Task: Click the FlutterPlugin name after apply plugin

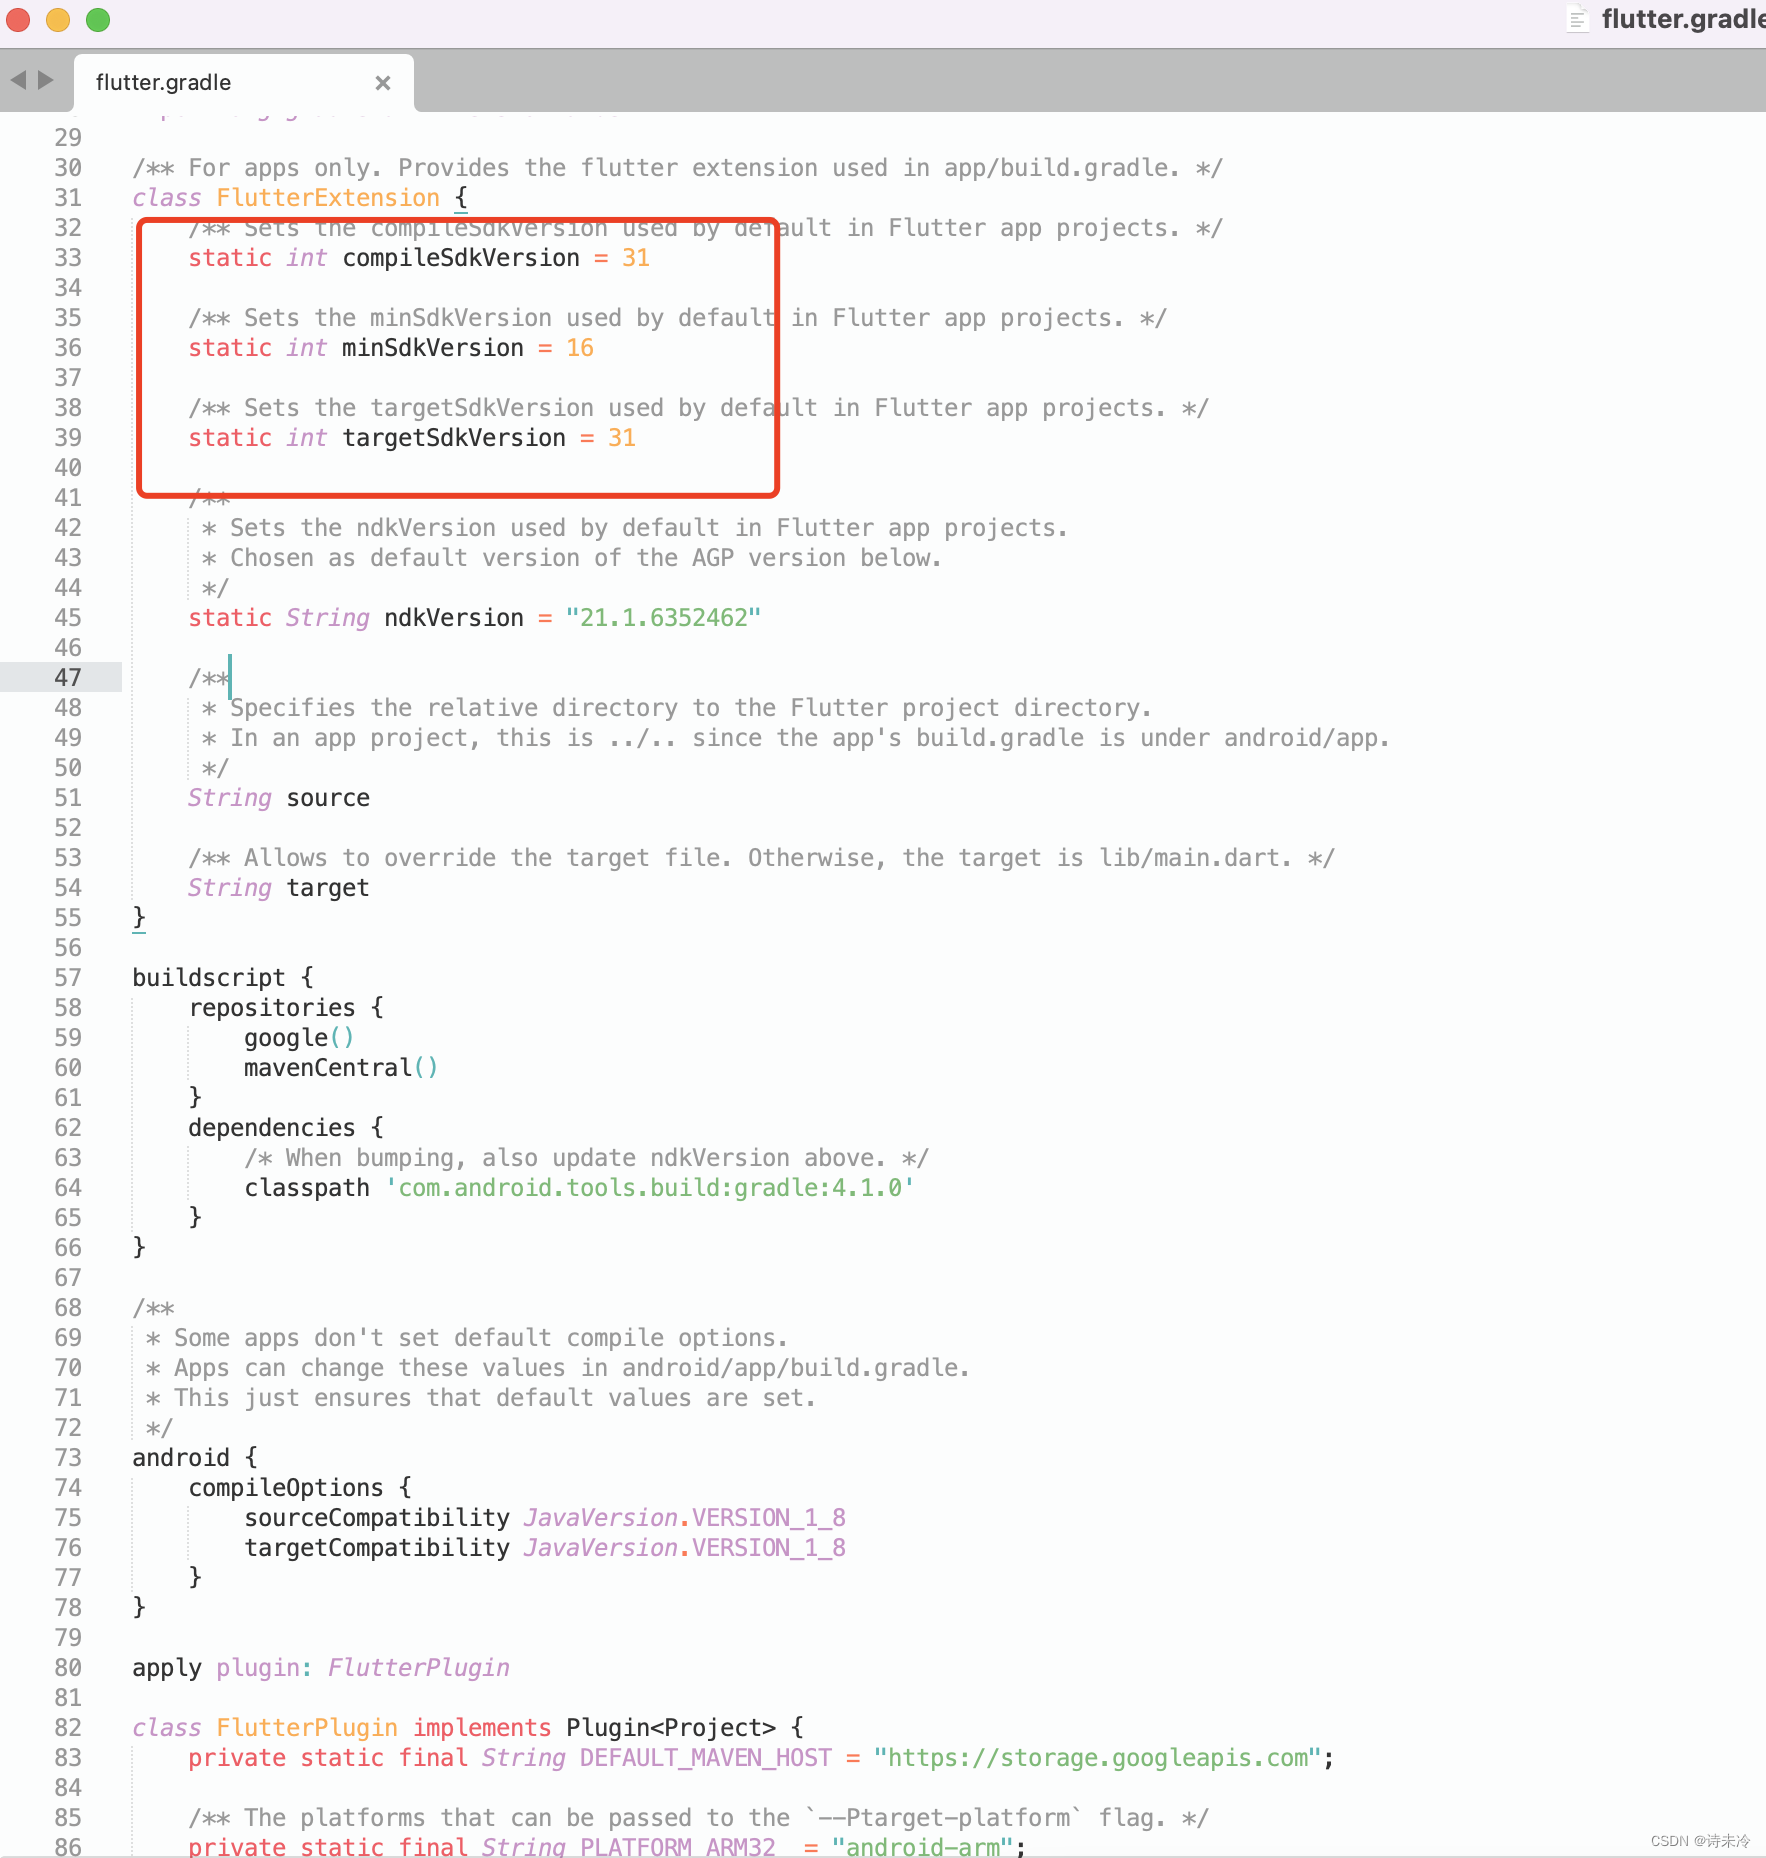Action: [418, 1667]
